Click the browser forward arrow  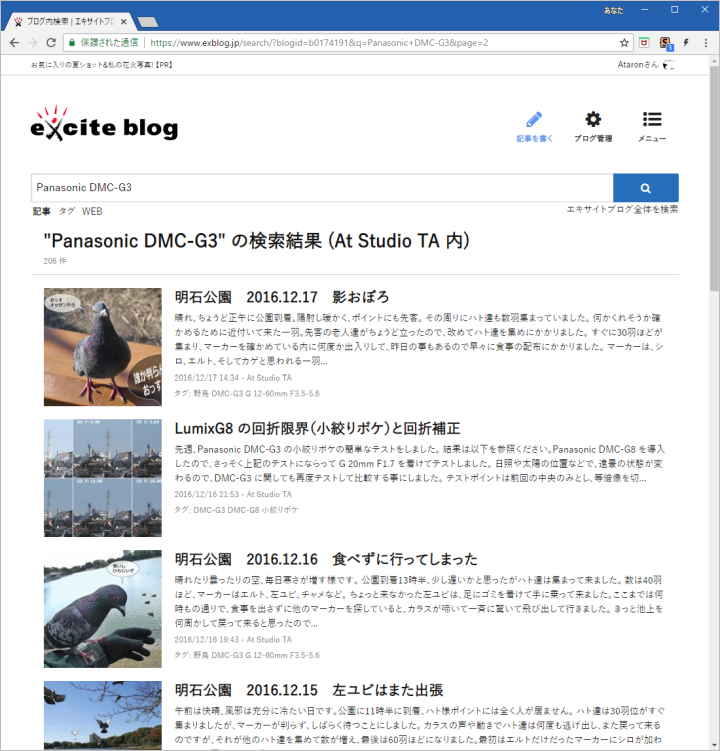click(33, 43)
